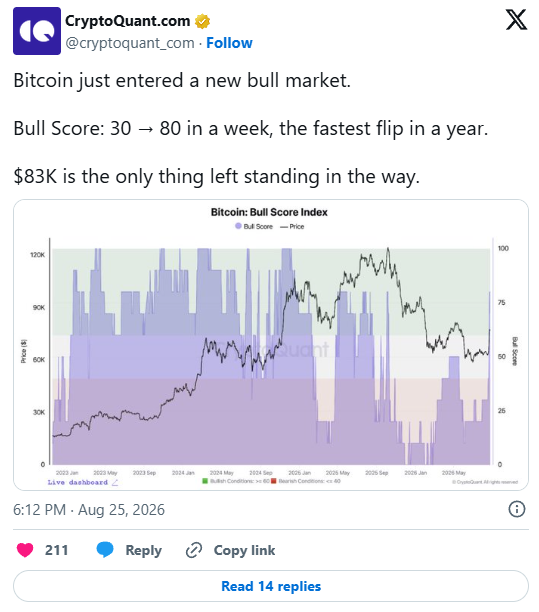Follow the CryptoQuant account

coord(229,43)
